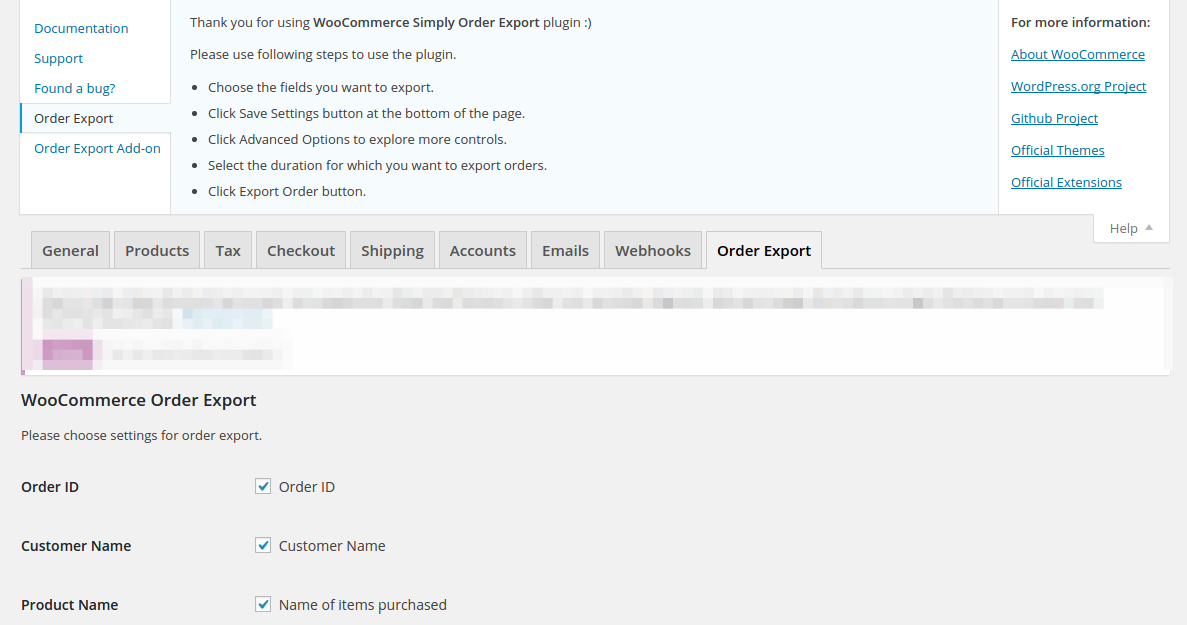
Task: Switch to the Products settings tab
Action: 157,250
